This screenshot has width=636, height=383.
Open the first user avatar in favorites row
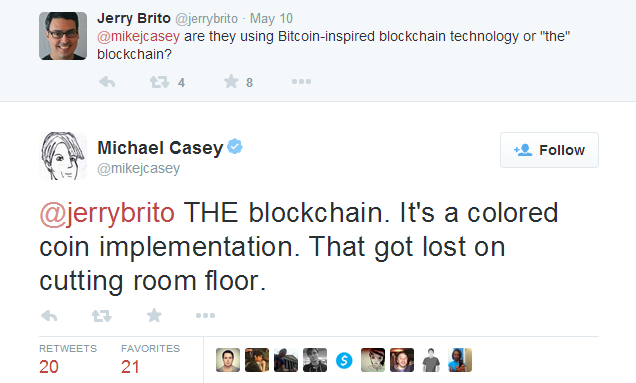(228, 360)
